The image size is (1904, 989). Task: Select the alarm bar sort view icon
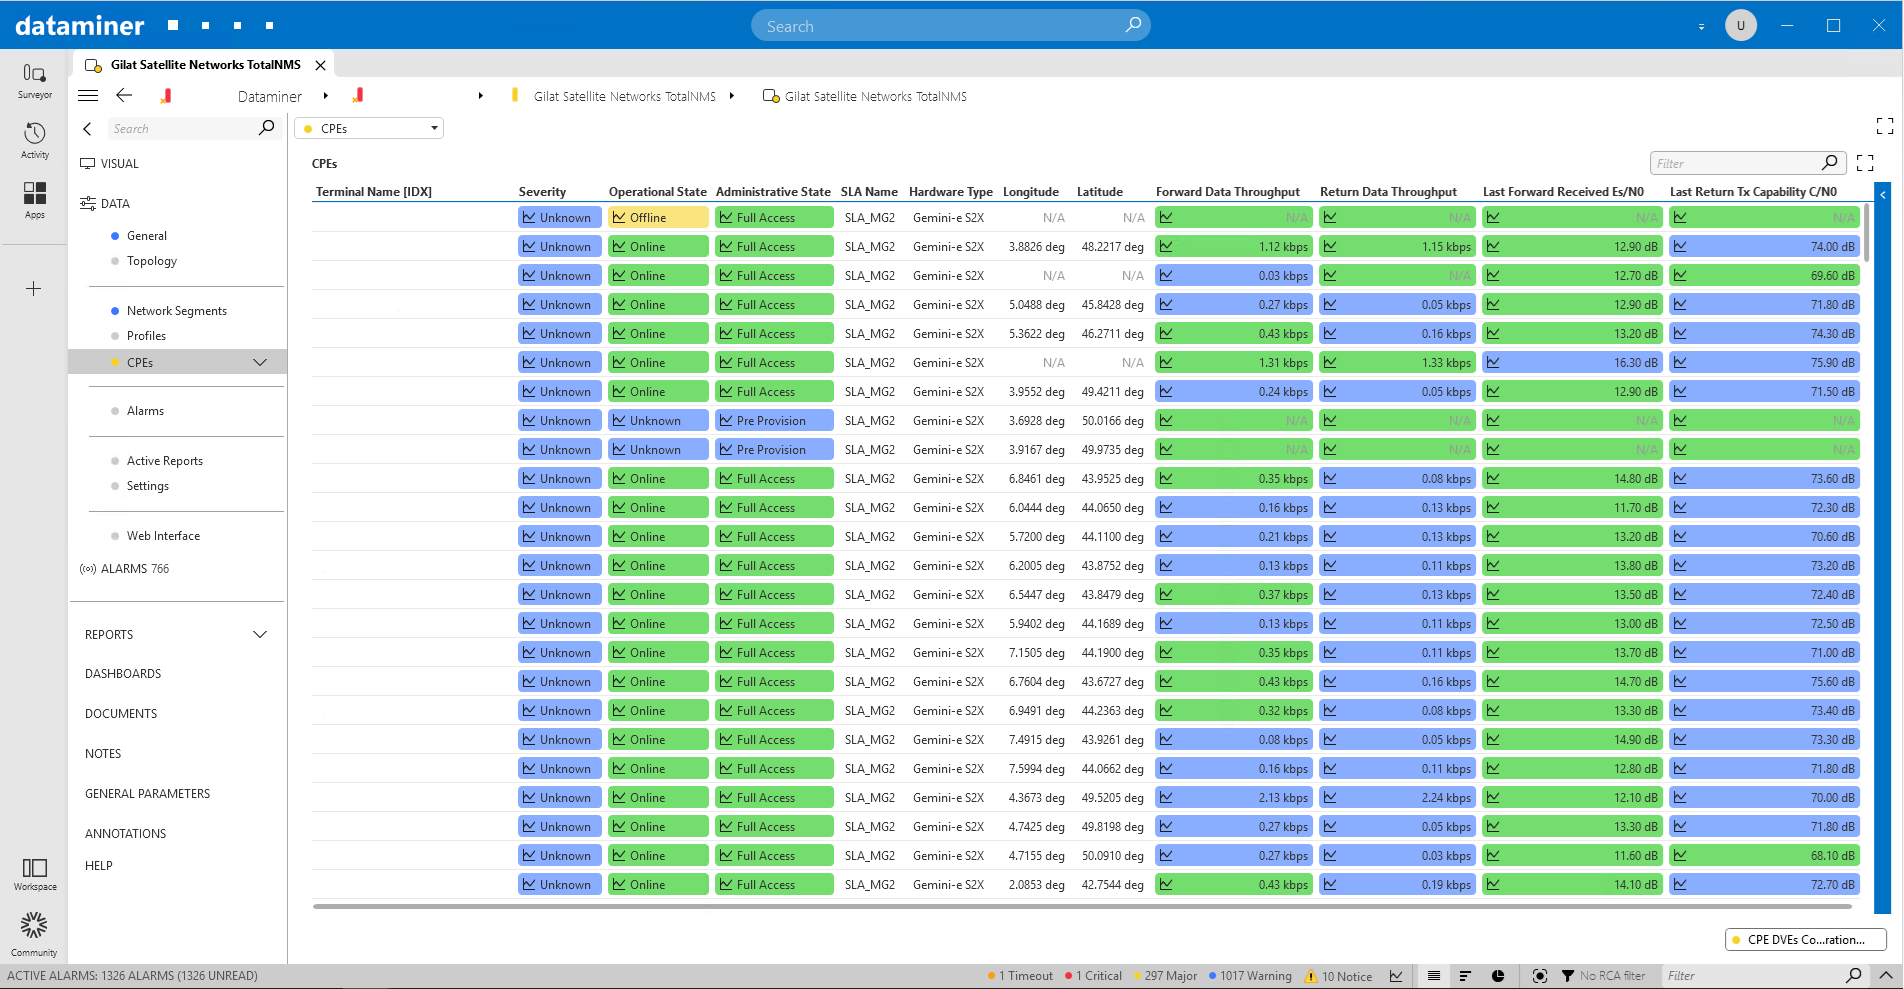[x=1465, y=976]
